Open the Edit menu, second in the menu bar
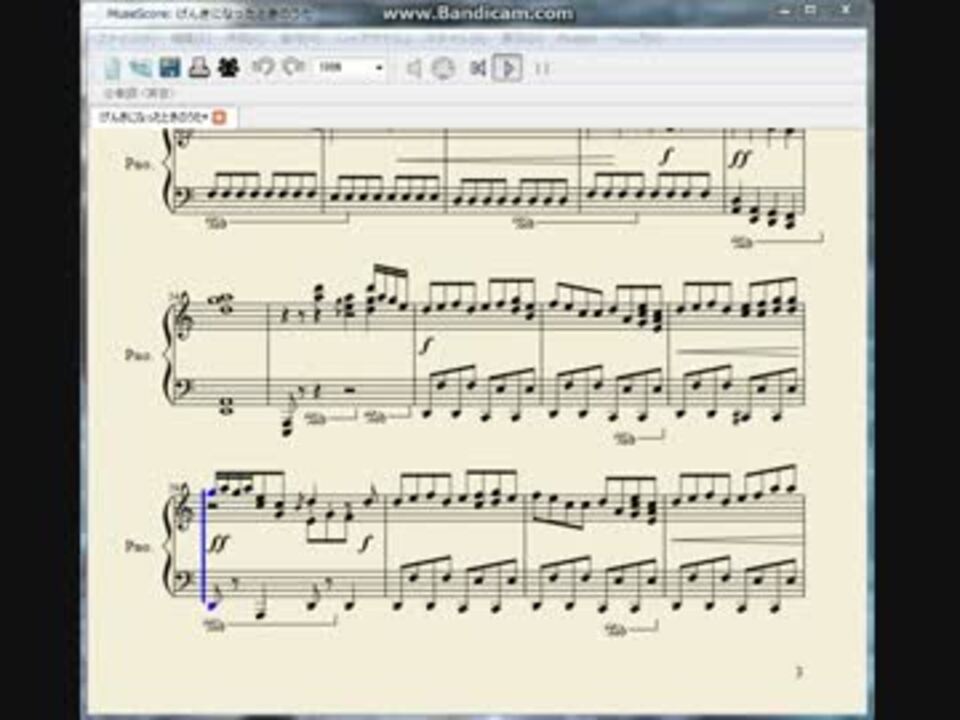960x720 pixels. coord(191,39)
